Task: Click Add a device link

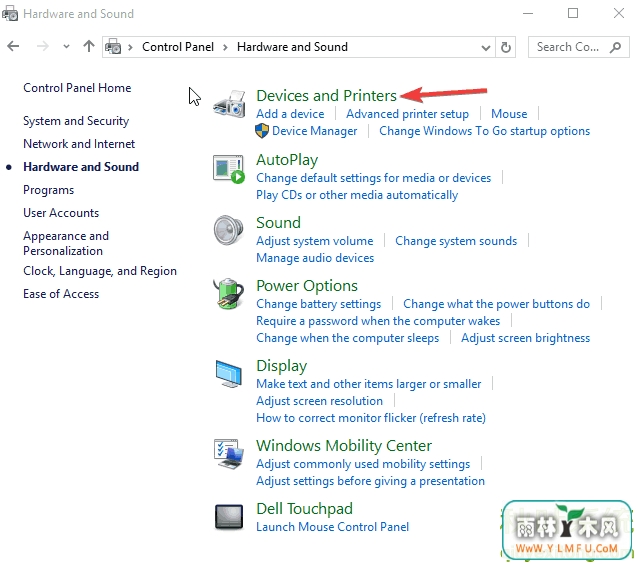Action: pos(290,114)
